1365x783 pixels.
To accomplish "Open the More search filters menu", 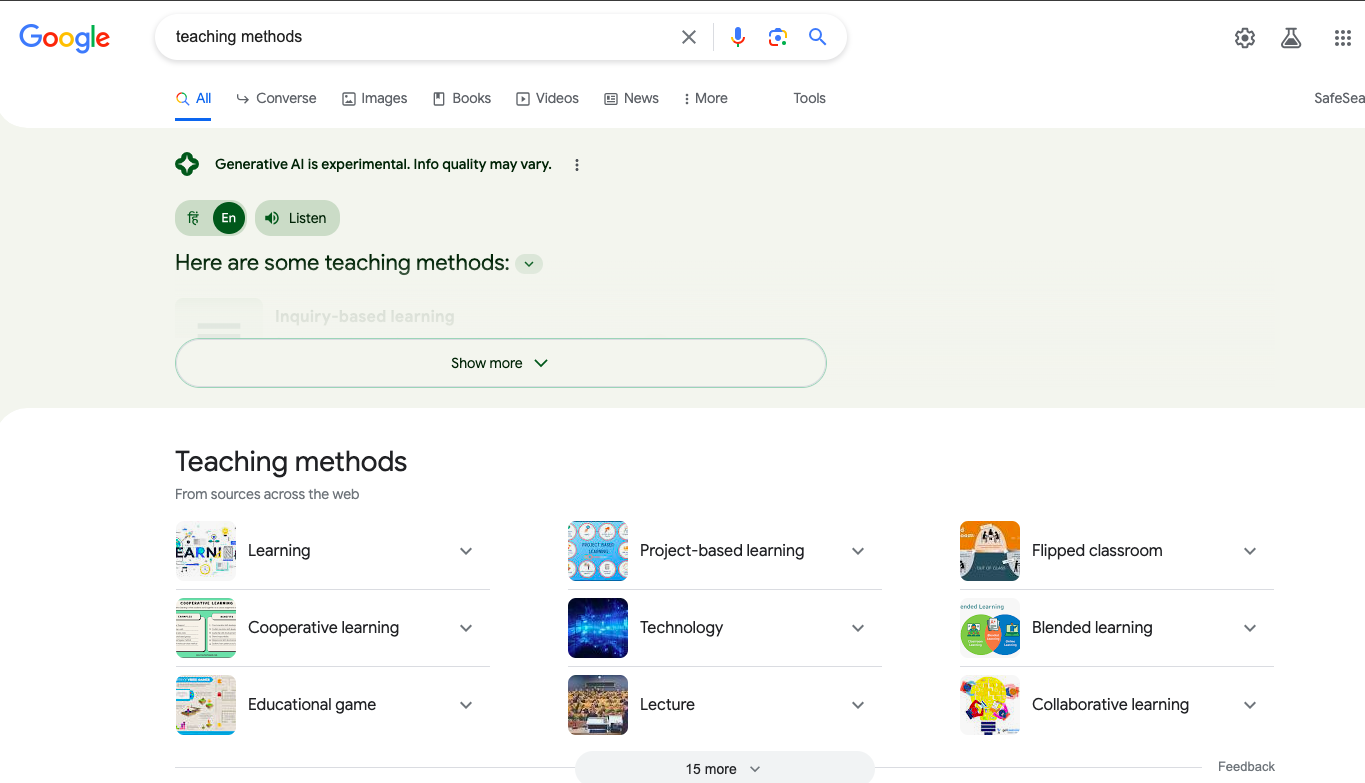I will (705, 98).
